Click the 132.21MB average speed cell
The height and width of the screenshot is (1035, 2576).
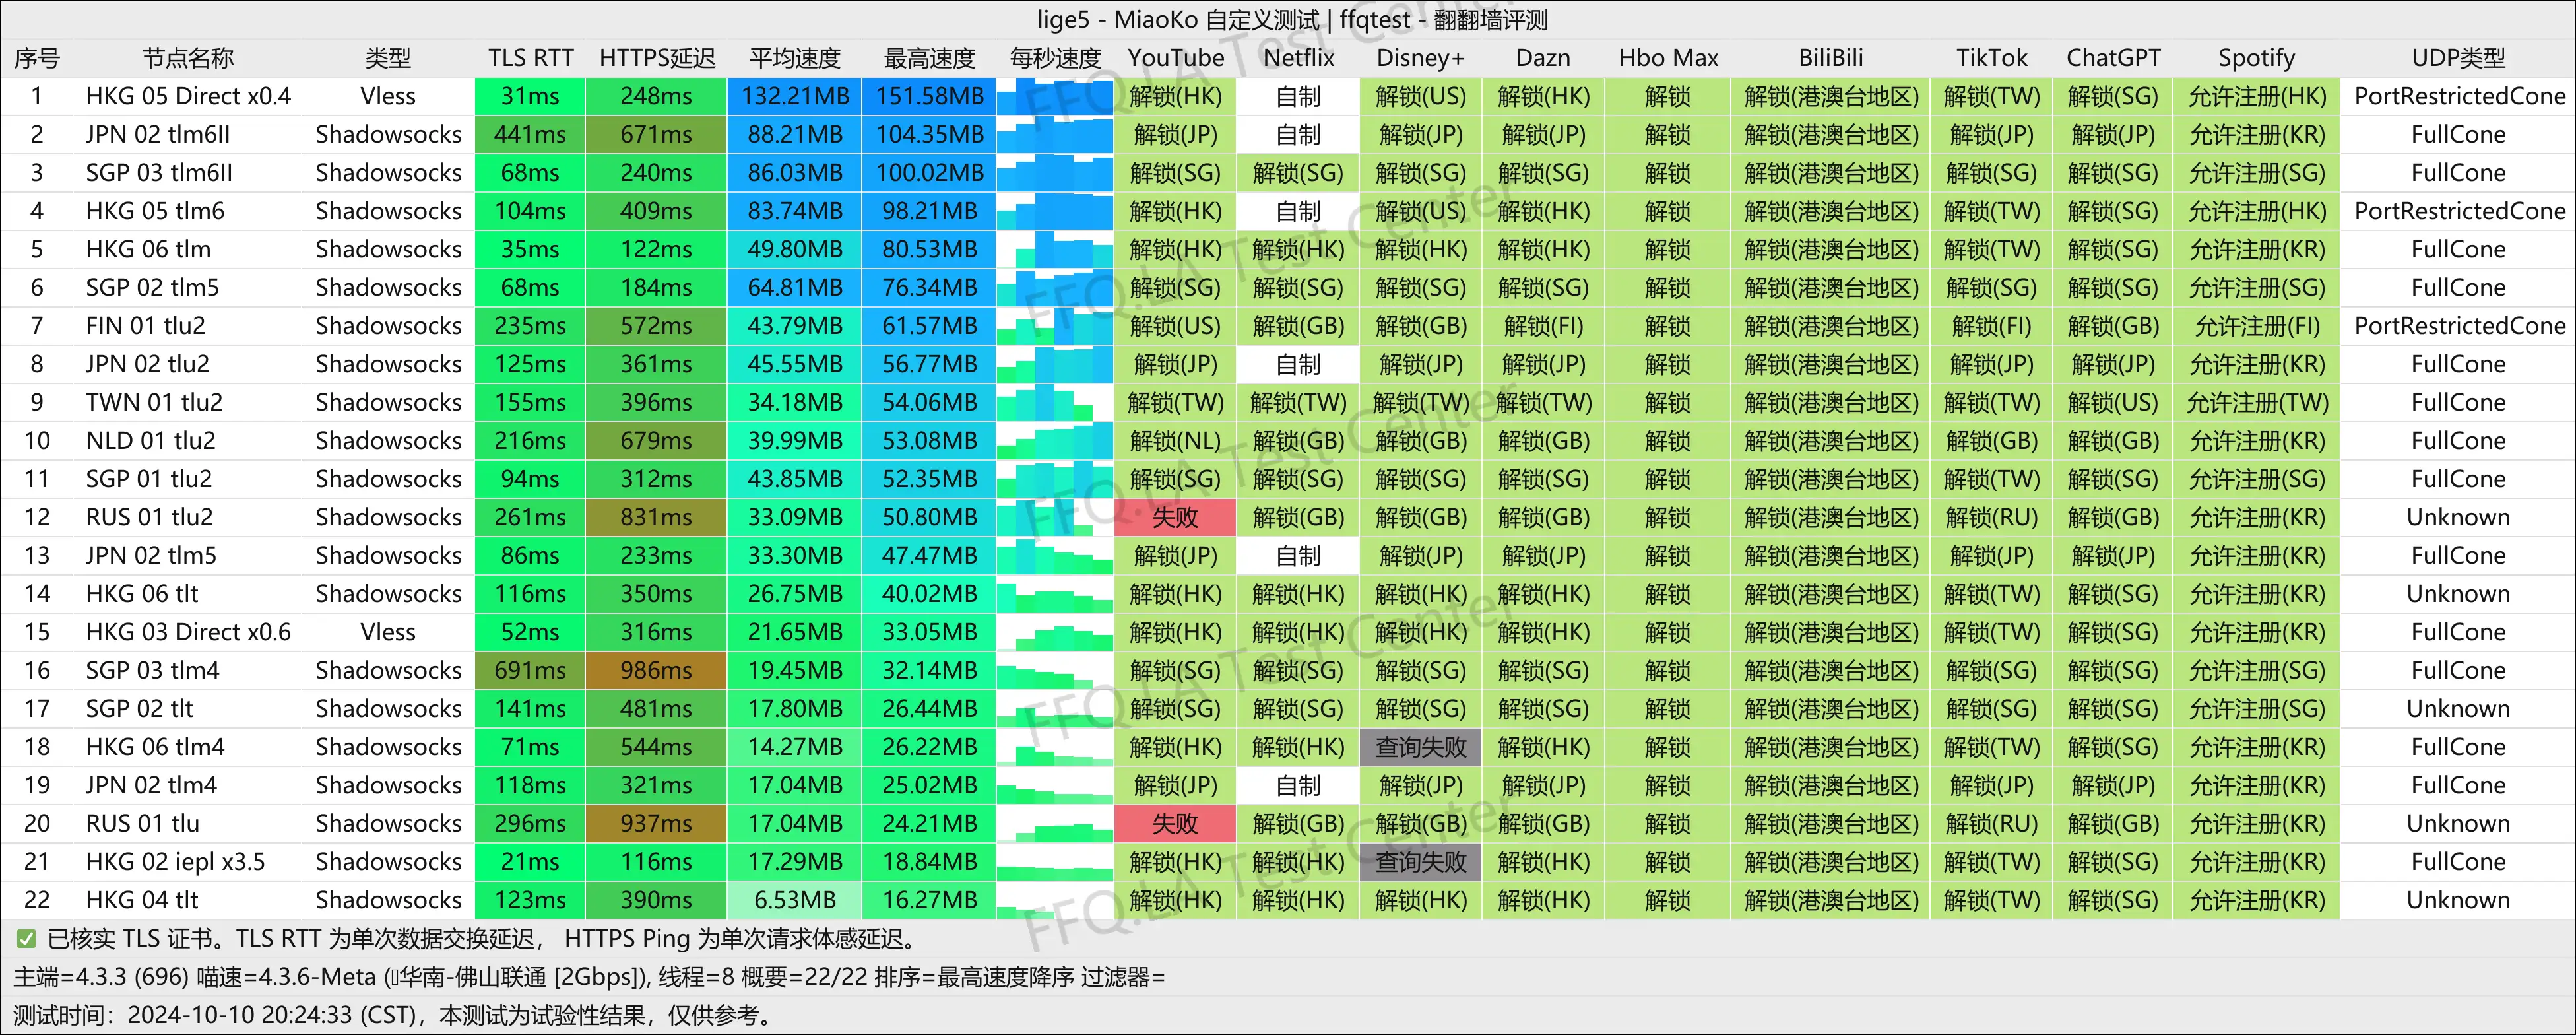(x=795, y=96)
